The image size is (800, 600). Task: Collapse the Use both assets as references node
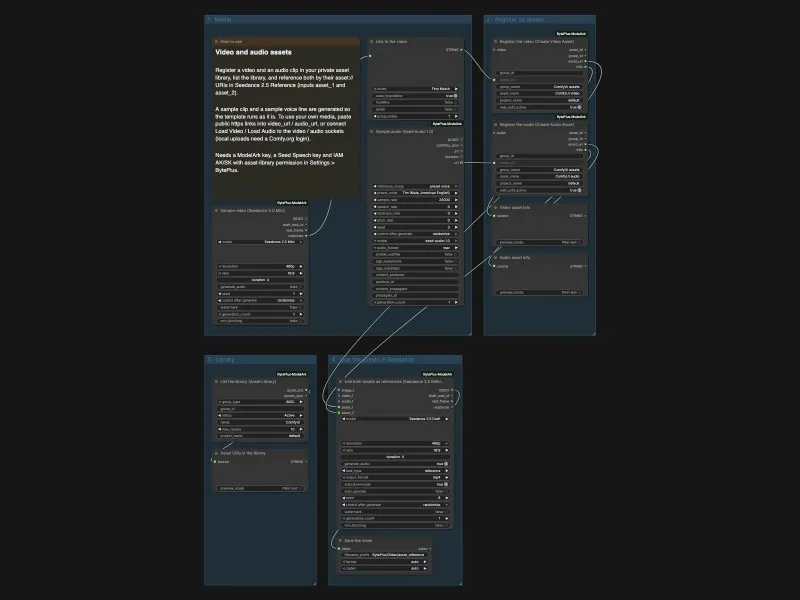340,381
